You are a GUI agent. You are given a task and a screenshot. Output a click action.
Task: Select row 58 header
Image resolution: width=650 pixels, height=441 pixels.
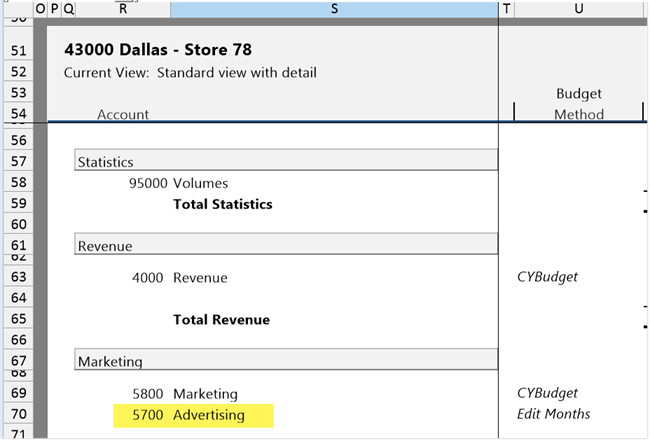(16, 183)
